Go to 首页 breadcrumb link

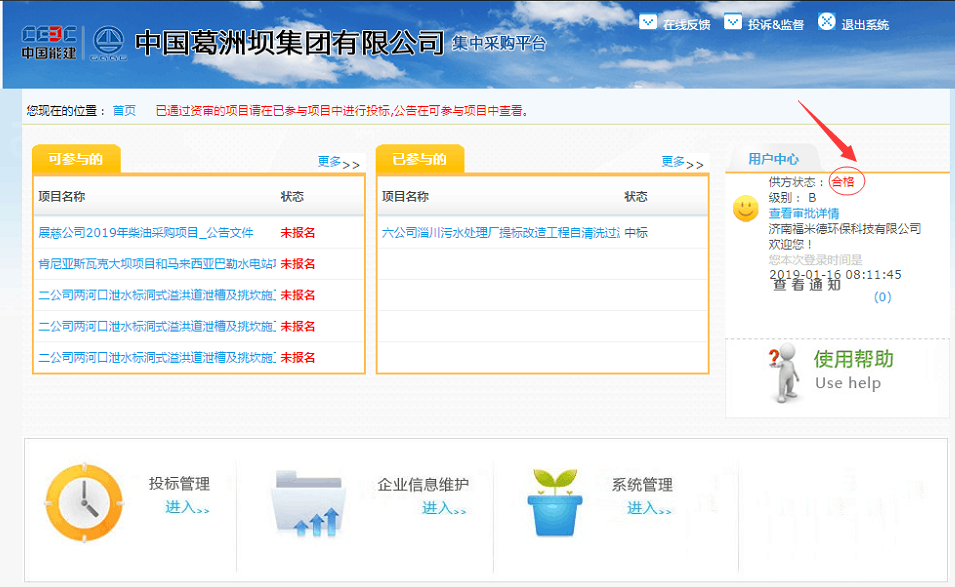point(124,111)
